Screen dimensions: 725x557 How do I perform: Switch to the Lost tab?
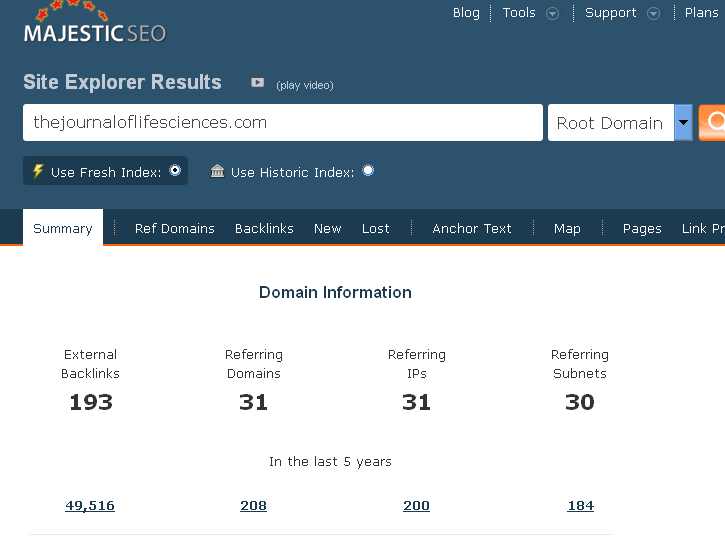[375, 228]
